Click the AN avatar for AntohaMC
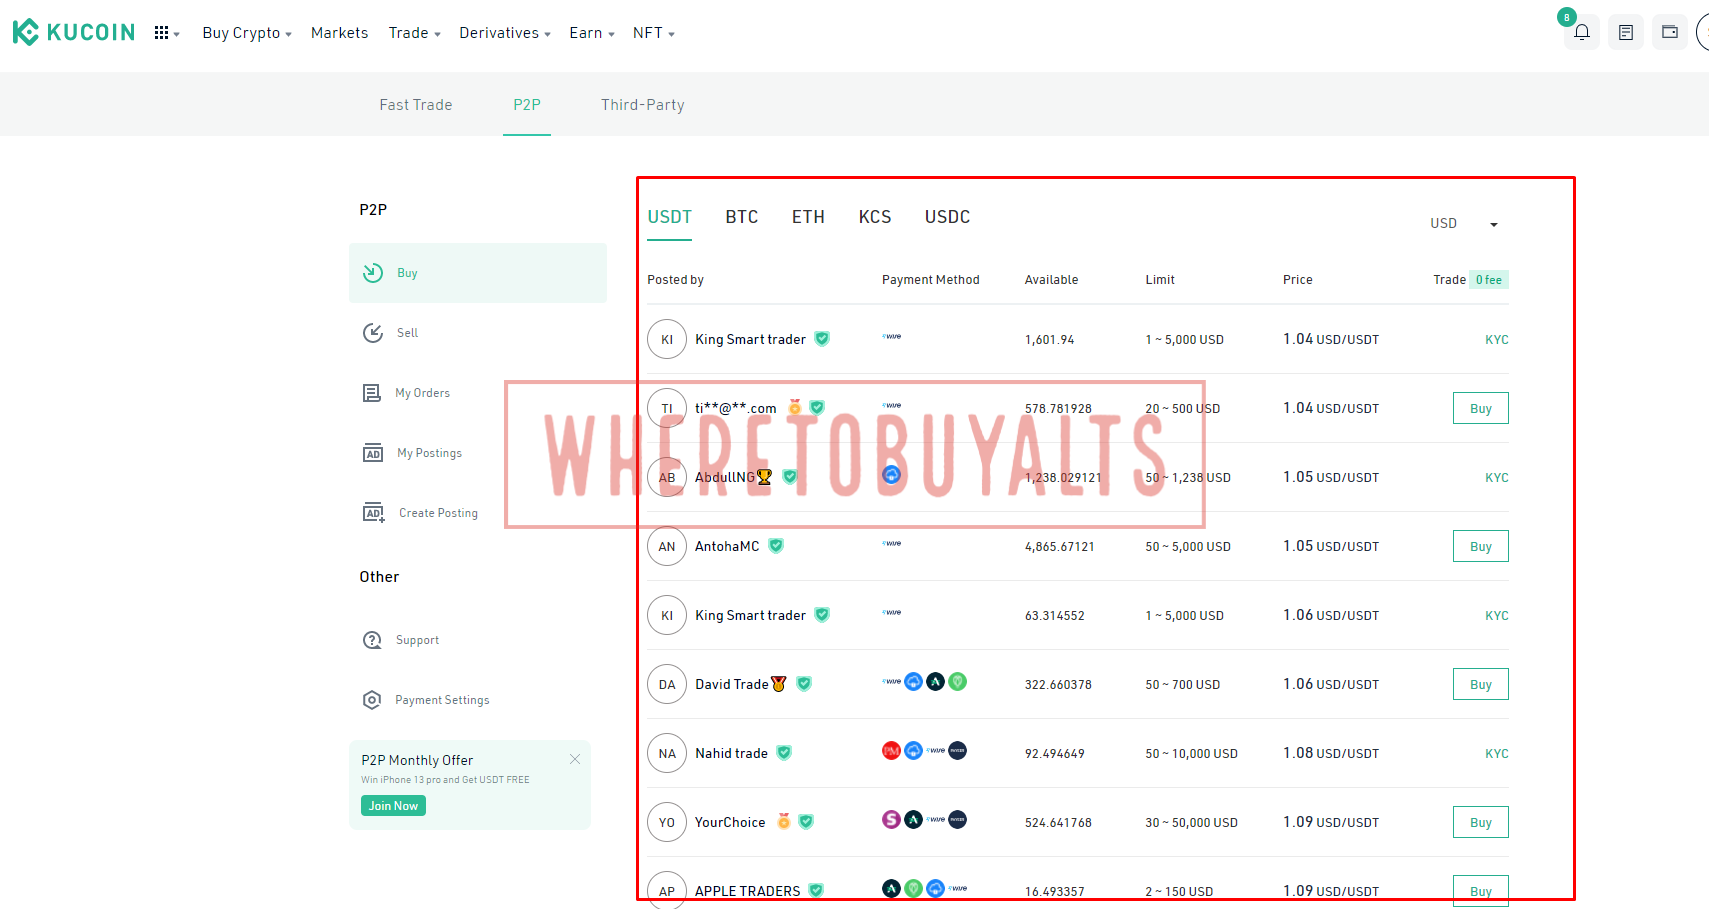Viewport: 1709px width, 909px height. pyautogui.click(x=667, y=546)
